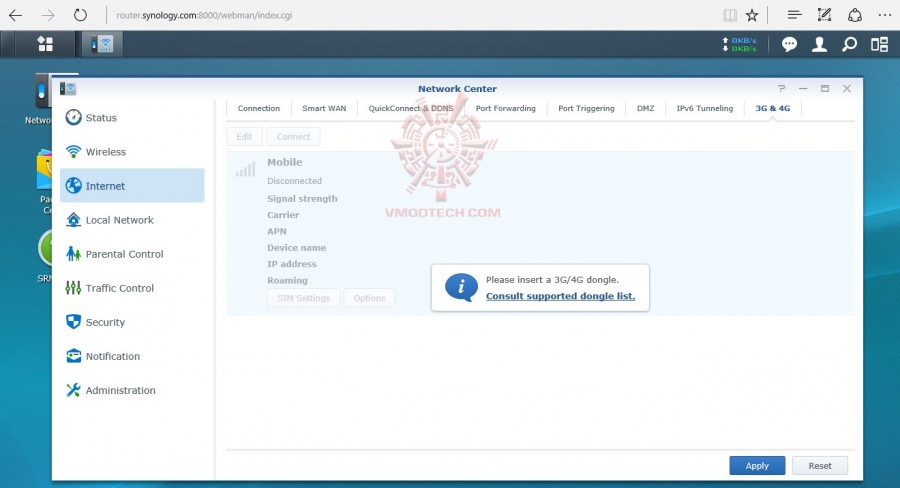Open the IPv6 Tunneling tab
Image resolution: width=900 pixels, height=488 pixels.
click(705, 108)
